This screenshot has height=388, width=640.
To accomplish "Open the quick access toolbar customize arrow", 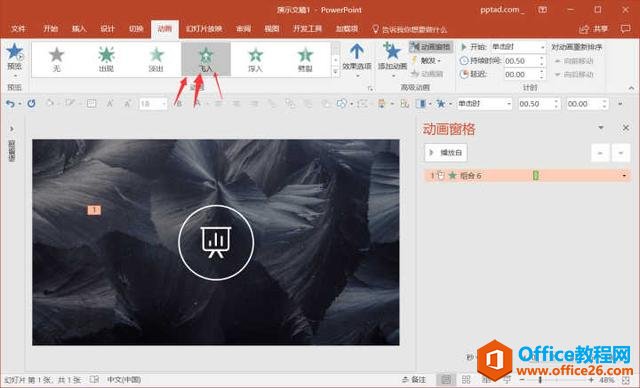I will point(620,104).
